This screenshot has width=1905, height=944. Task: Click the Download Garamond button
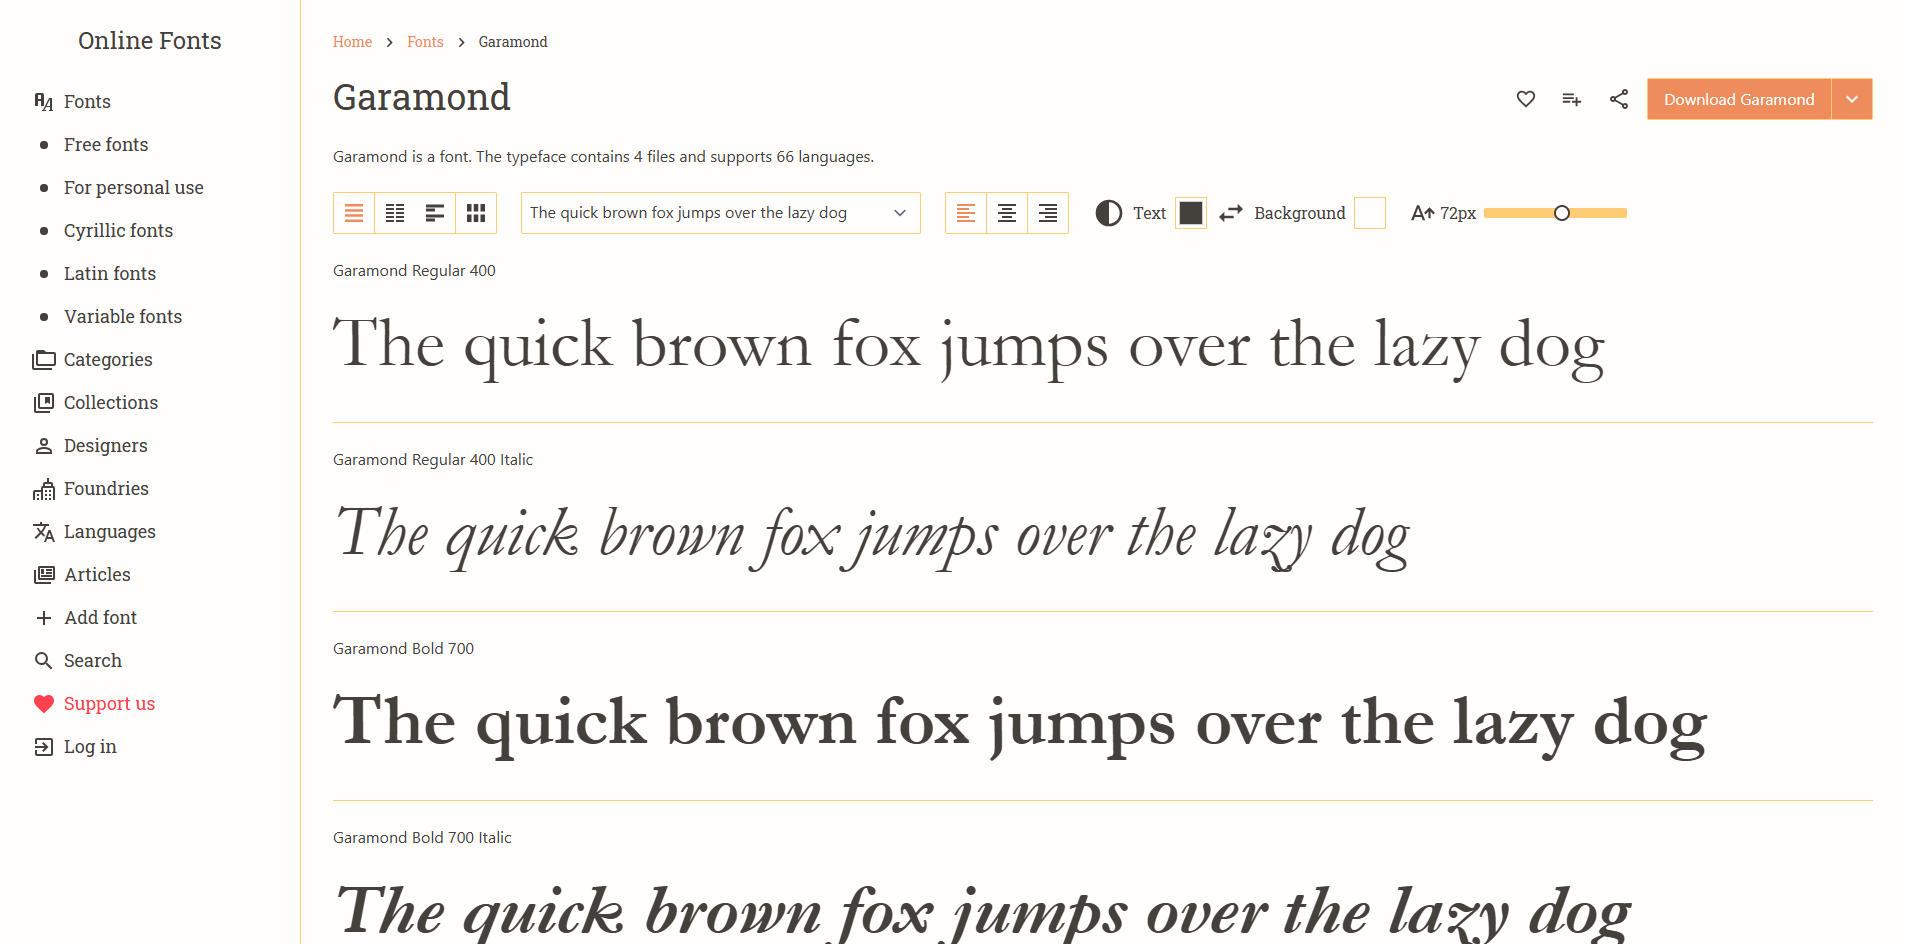(1739, 99)
